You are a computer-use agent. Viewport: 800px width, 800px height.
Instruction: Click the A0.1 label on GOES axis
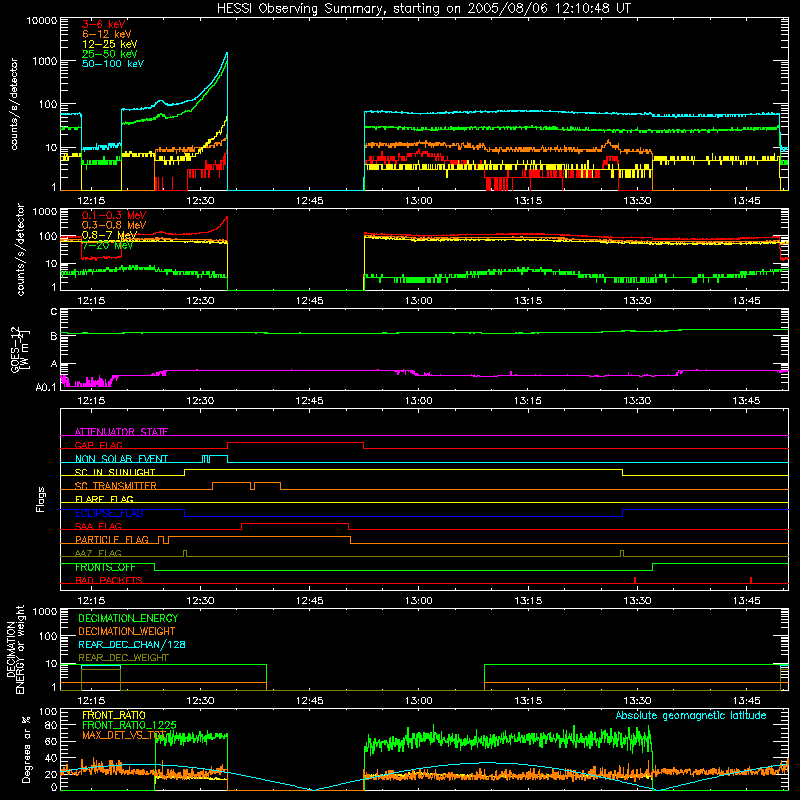click(x=46, y=387)
